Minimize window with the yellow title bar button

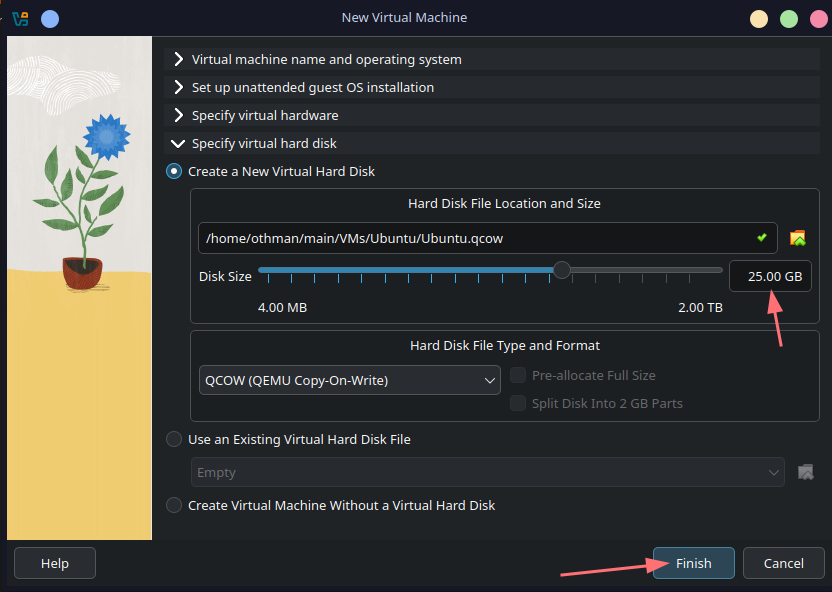pos(760,18)
